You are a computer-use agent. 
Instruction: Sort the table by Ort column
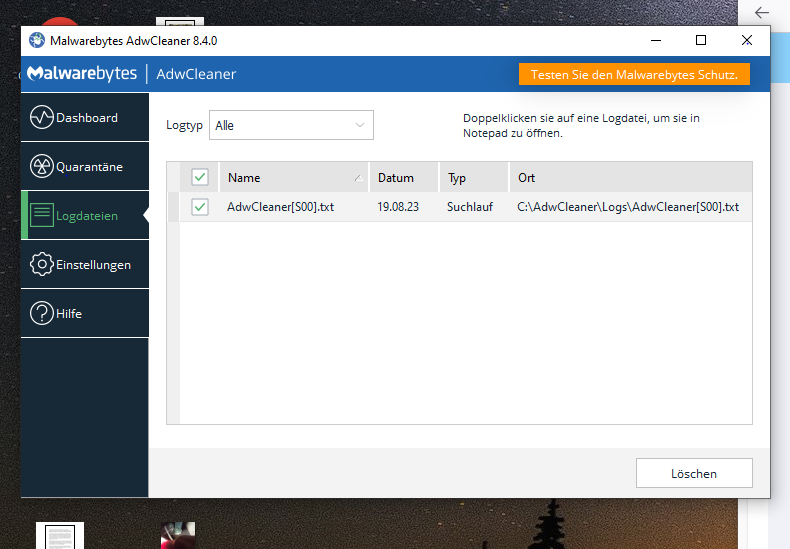[631, 178]
